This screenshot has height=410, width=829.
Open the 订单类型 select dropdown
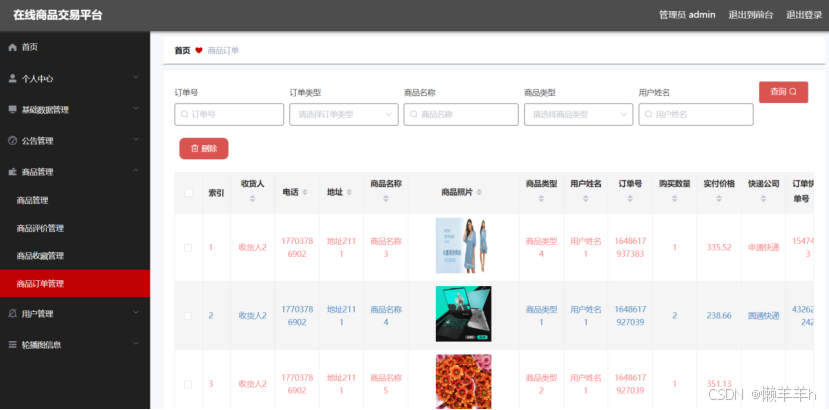(344, 114)
